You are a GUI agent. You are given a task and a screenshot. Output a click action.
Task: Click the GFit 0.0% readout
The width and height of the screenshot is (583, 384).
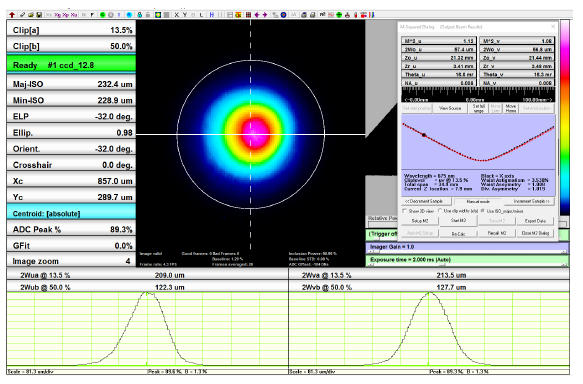pos(71,246)
